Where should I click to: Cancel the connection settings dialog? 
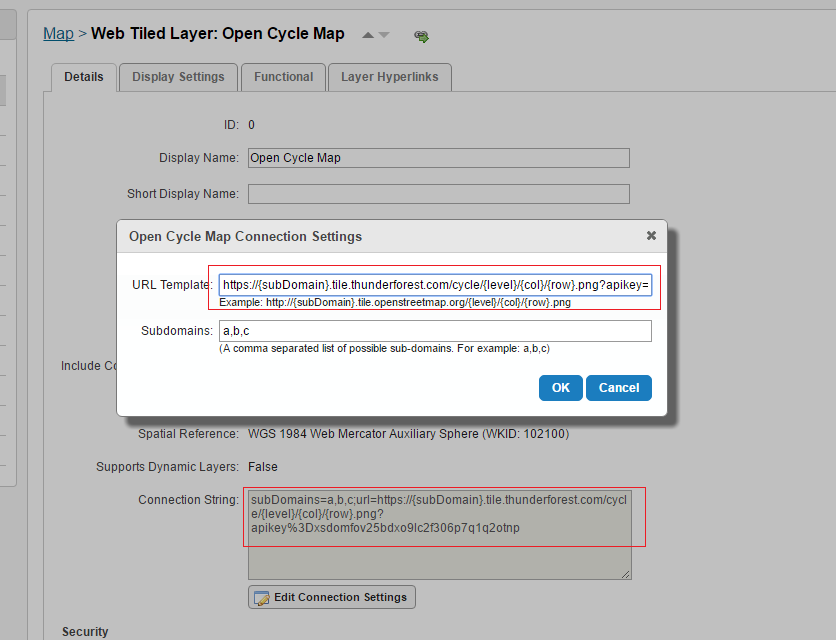pos(618,388)
